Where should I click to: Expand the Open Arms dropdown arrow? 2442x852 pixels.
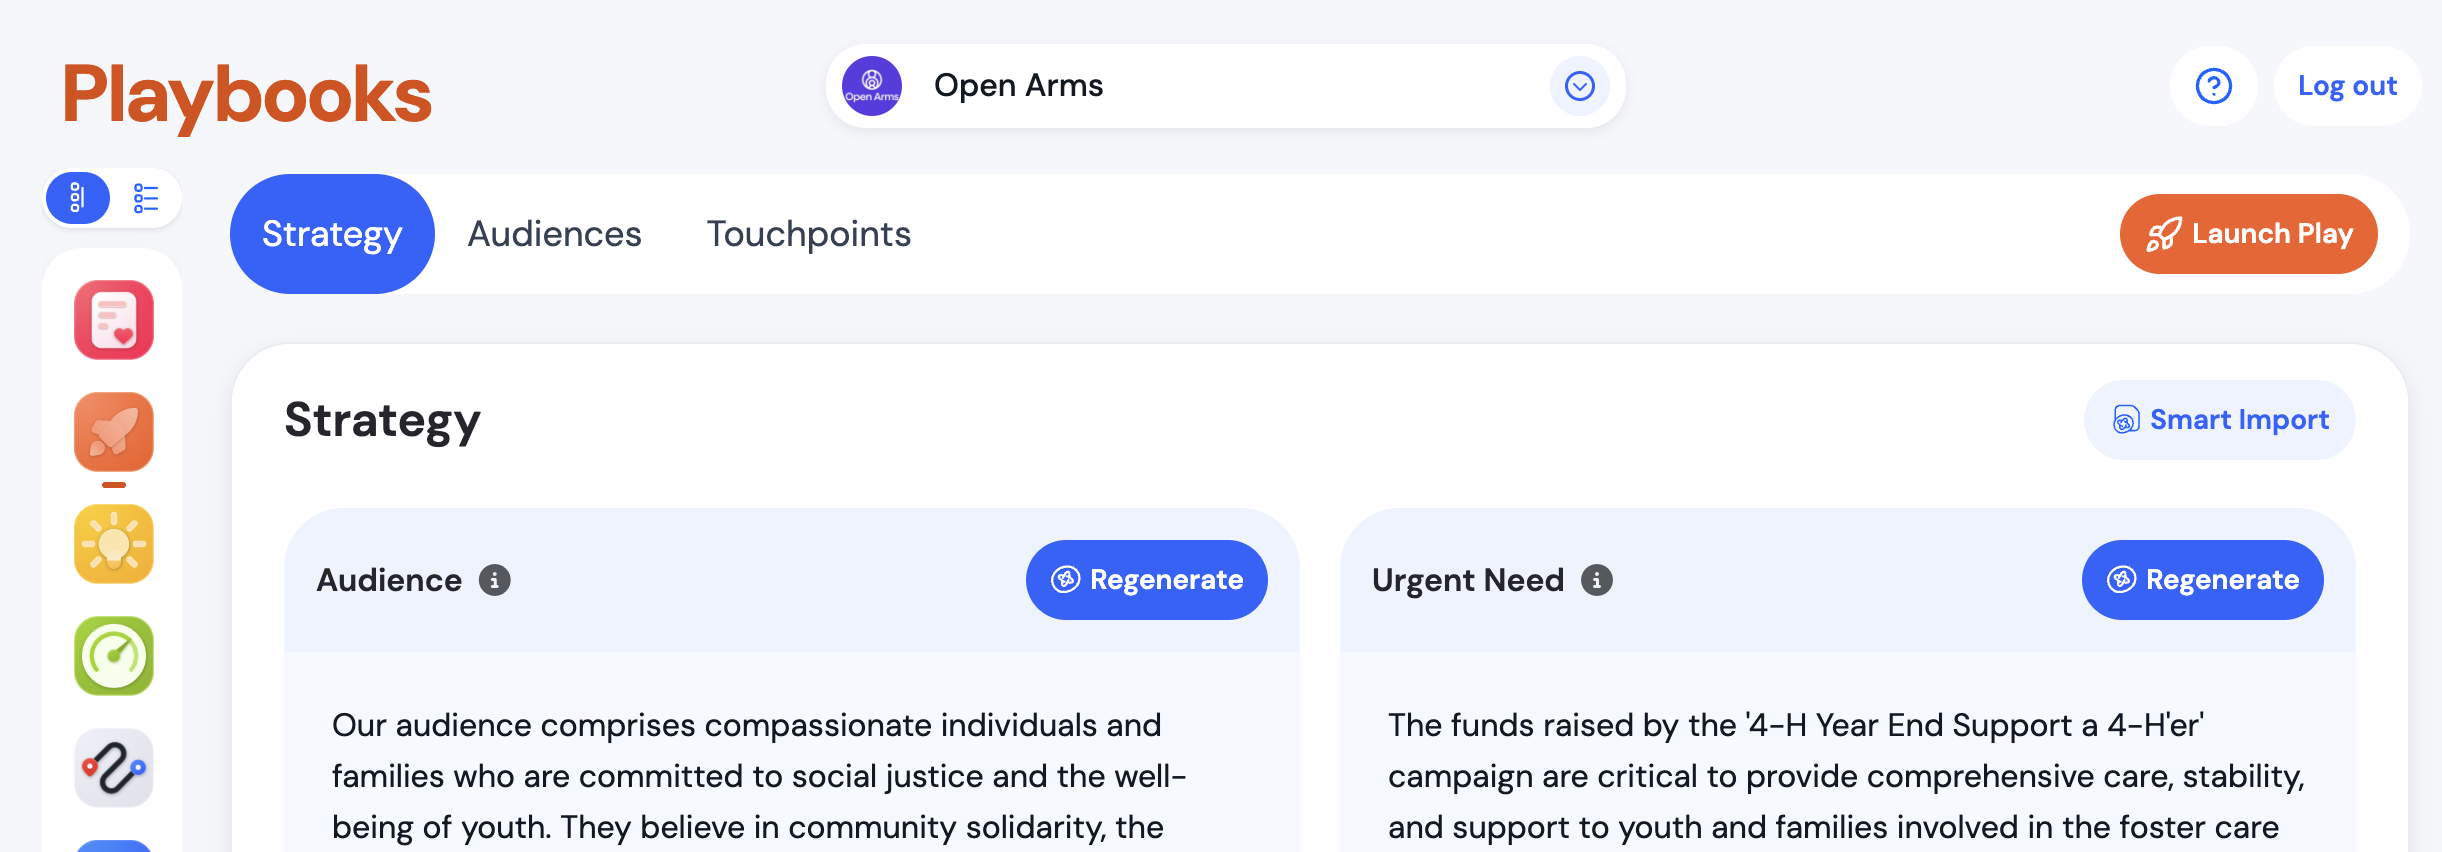pos(1579,86)
